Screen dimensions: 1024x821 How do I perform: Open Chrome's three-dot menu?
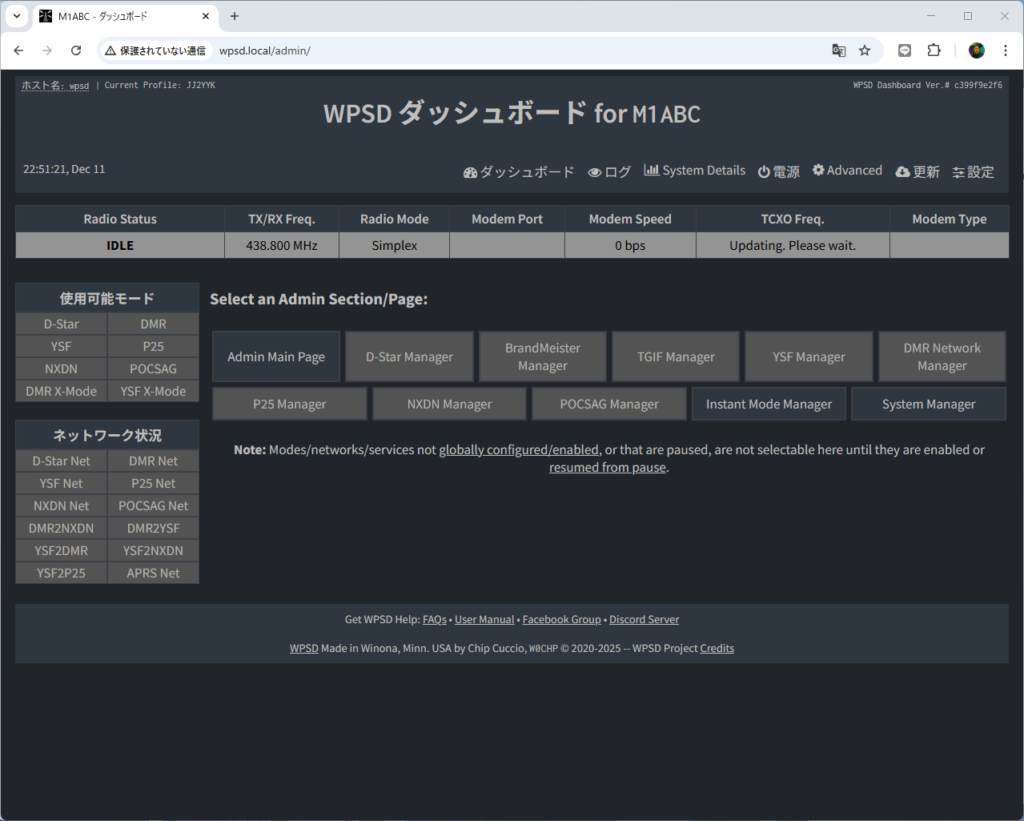(x=1005, y=50)
